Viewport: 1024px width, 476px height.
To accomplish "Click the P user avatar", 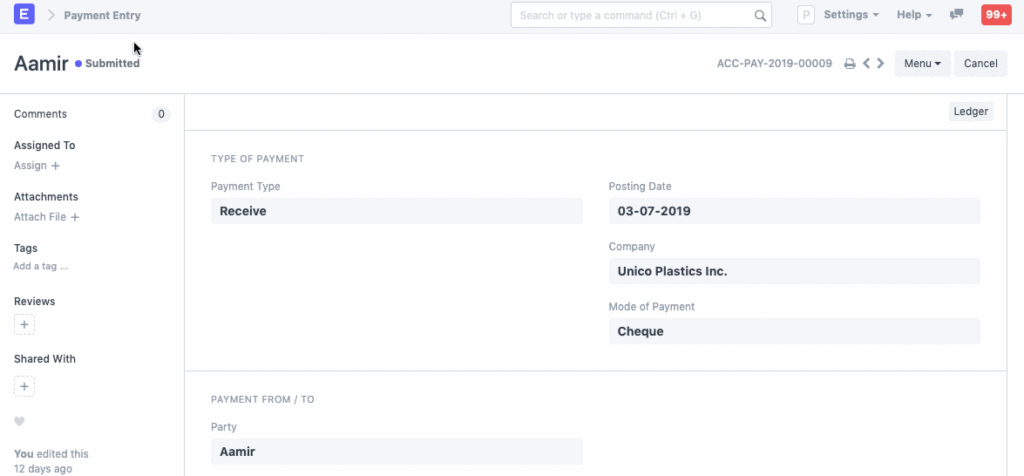I will coord(806,15).
